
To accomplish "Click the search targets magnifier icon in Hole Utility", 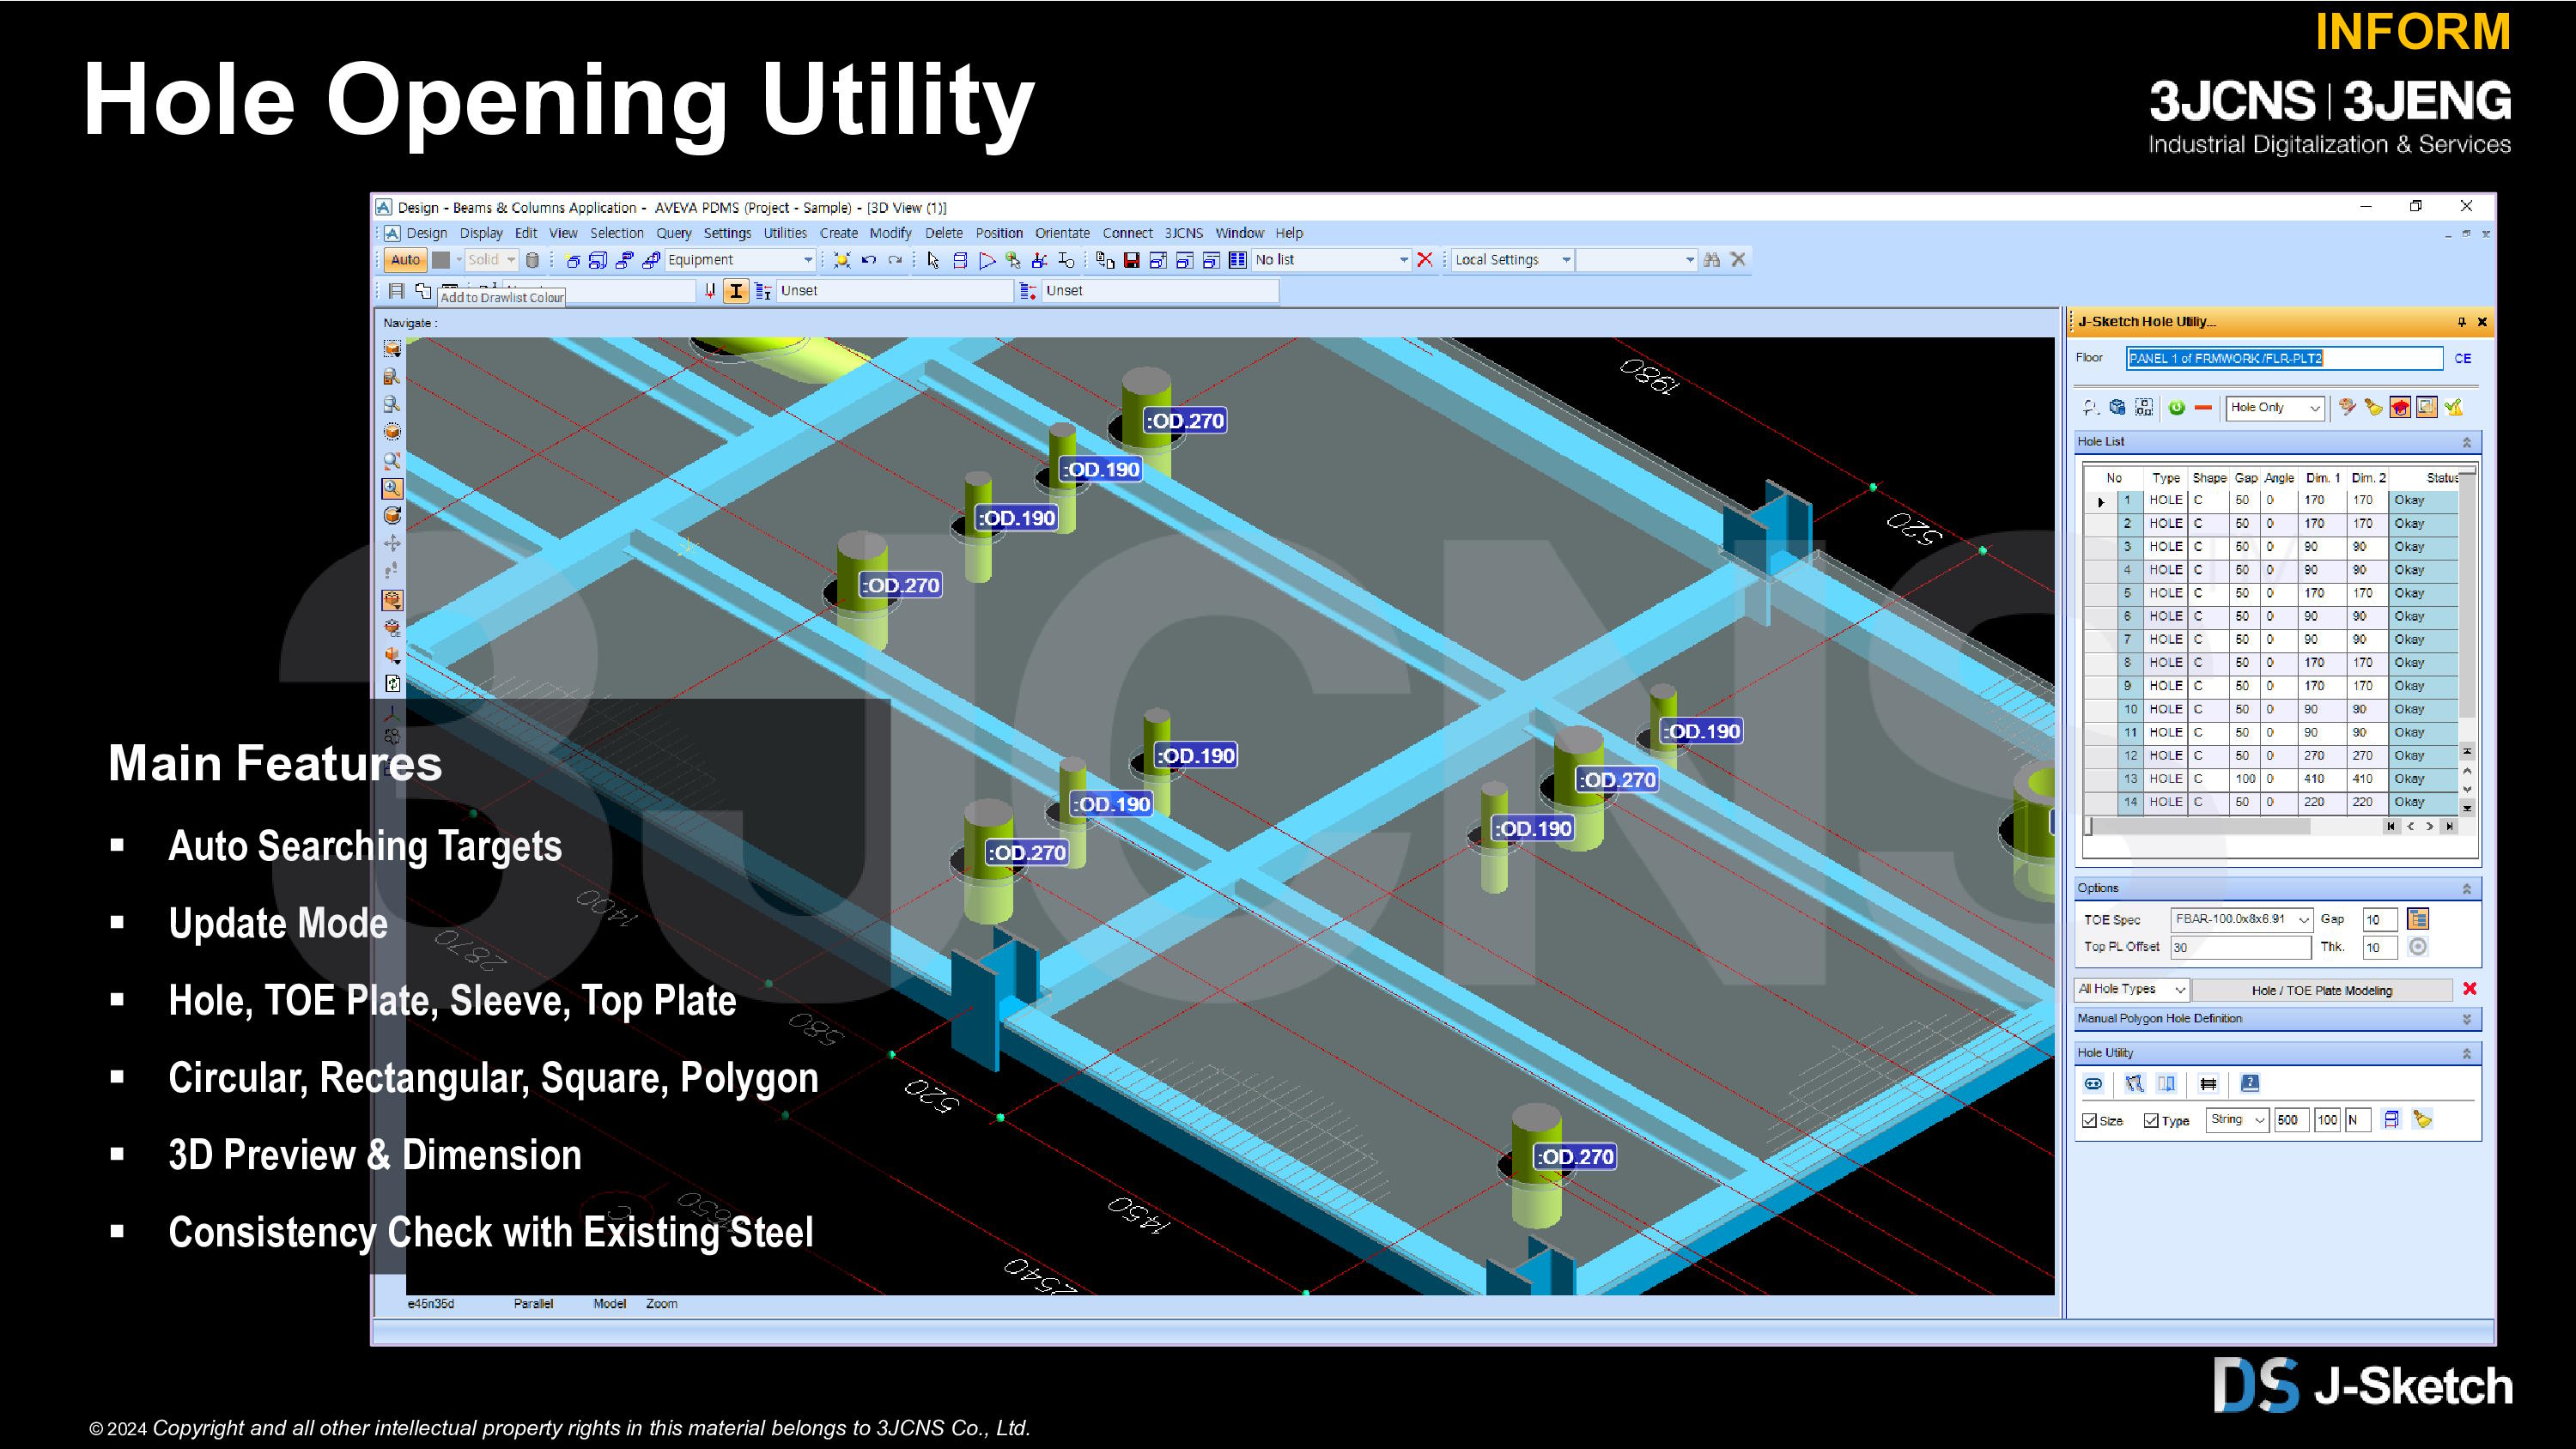I will coord(2090,407).
